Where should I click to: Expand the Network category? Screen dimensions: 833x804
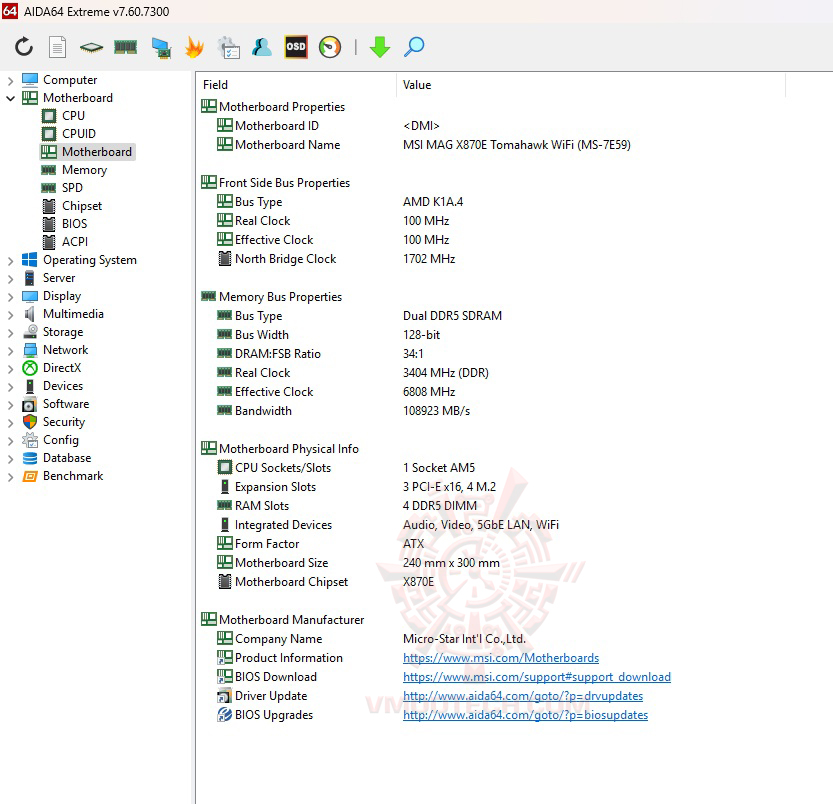tap(11, 350)
